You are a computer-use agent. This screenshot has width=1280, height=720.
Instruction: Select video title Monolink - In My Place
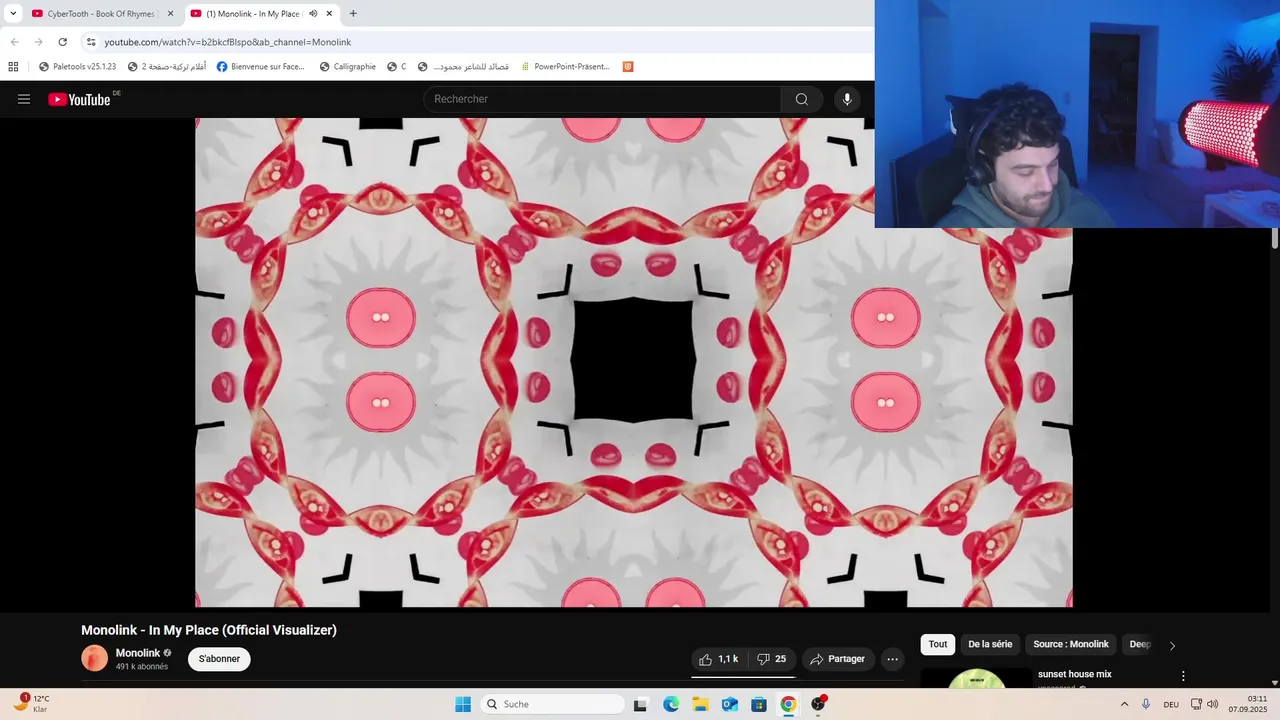click(209, 630)
